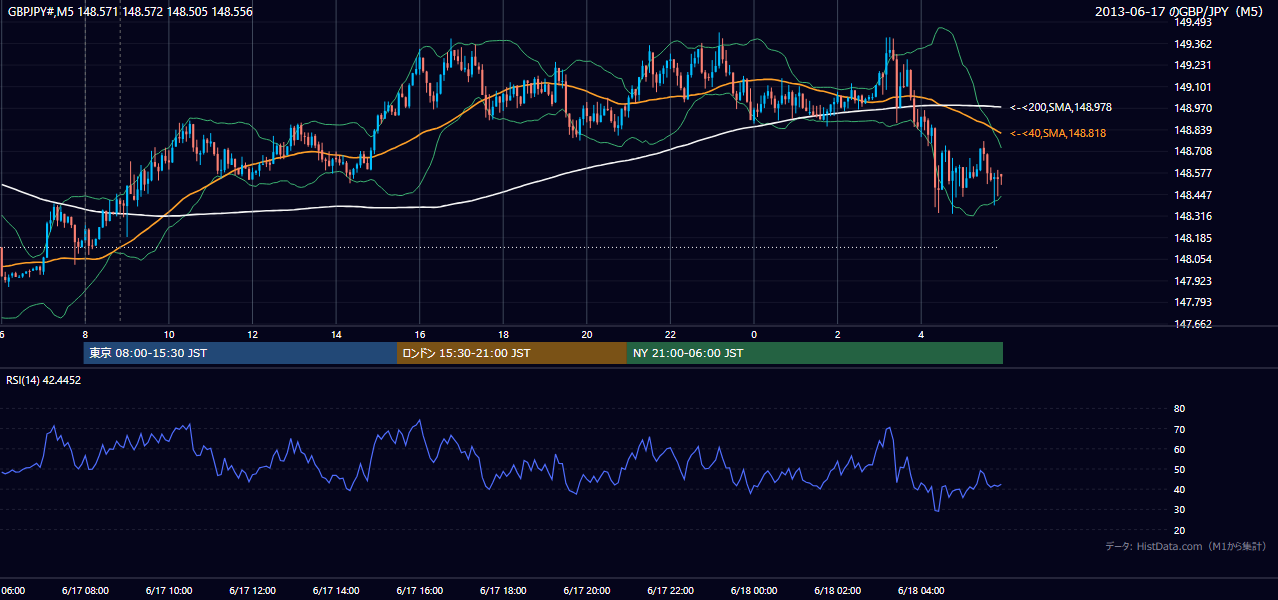This screenshot has height=600, width=1278.
Task: Click hour label 16 under the price chart
Action: [x=420, y=334]
